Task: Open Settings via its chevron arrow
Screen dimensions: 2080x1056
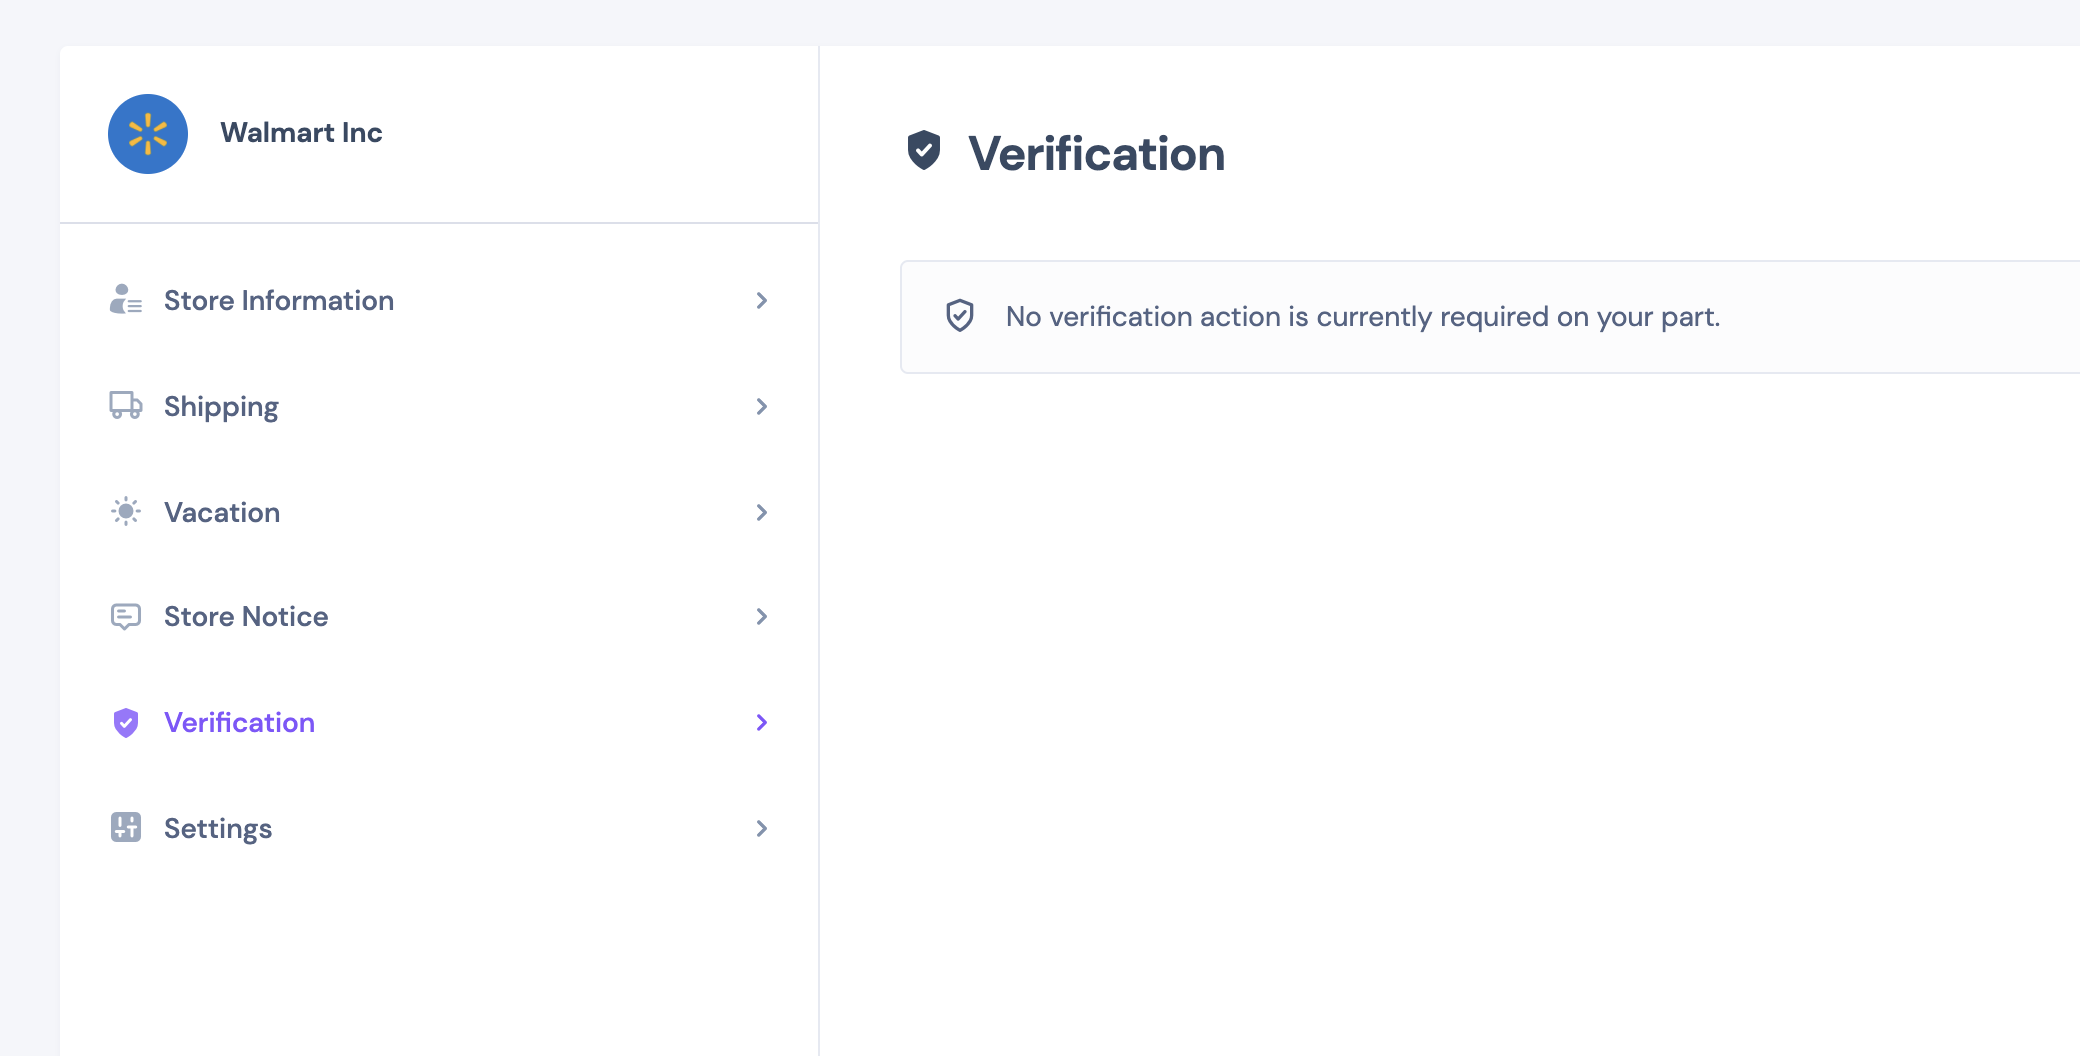Action: 762,828
